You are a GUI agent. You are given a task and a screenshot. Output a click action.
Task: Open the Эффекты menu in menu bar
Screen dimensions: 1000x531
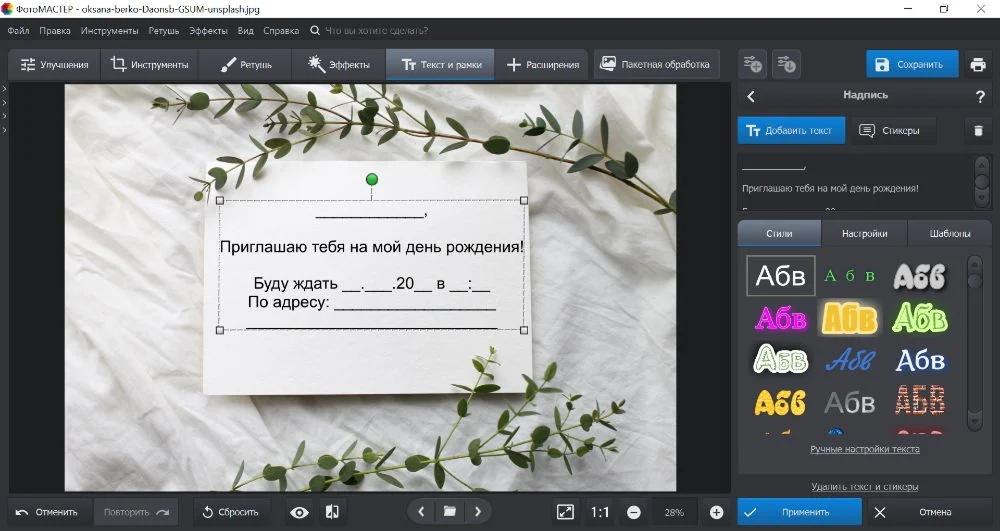(x=208, y=31)
